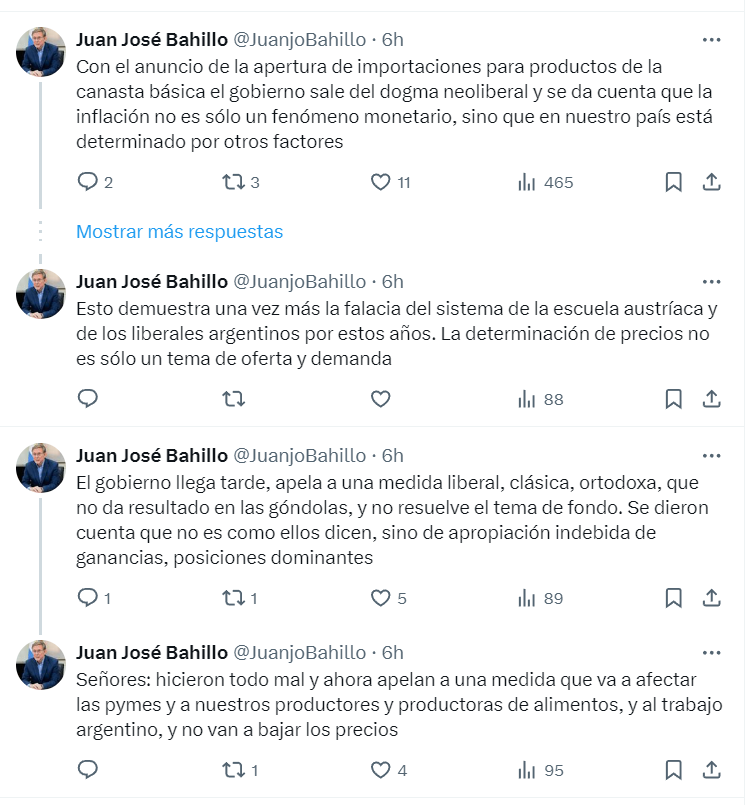
Task: Retweet the tweet about góndolas
Action: [x=232, y=599]
